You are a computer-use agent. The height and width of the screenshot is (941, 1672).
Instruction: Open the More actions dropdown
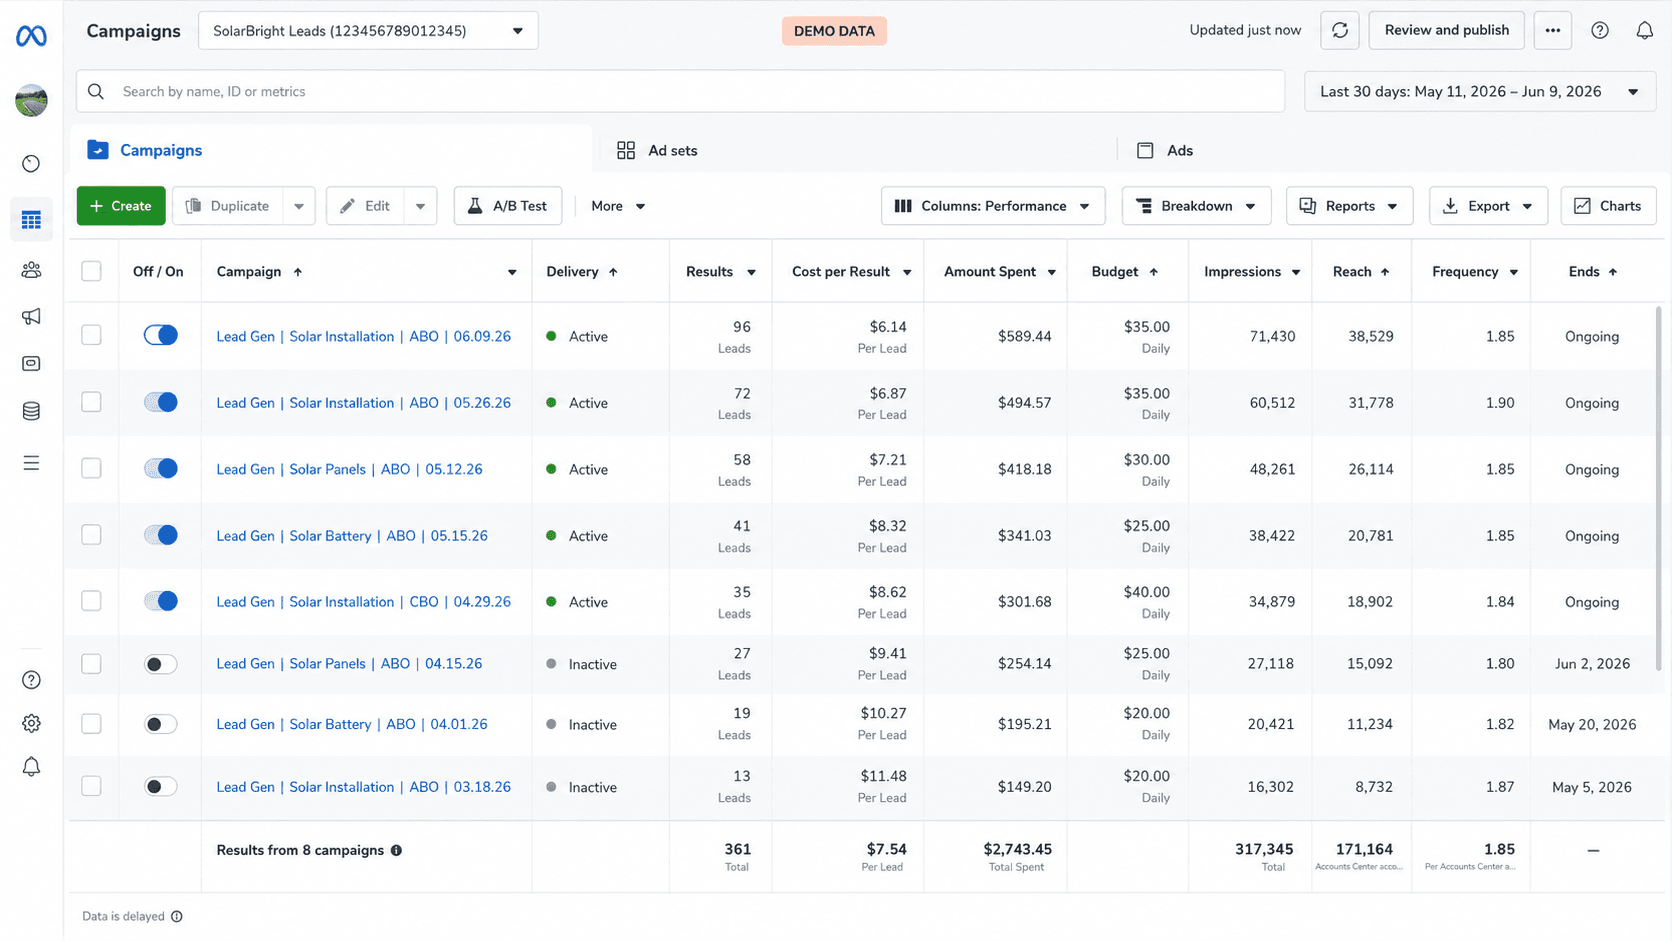(x=618, y=206)
